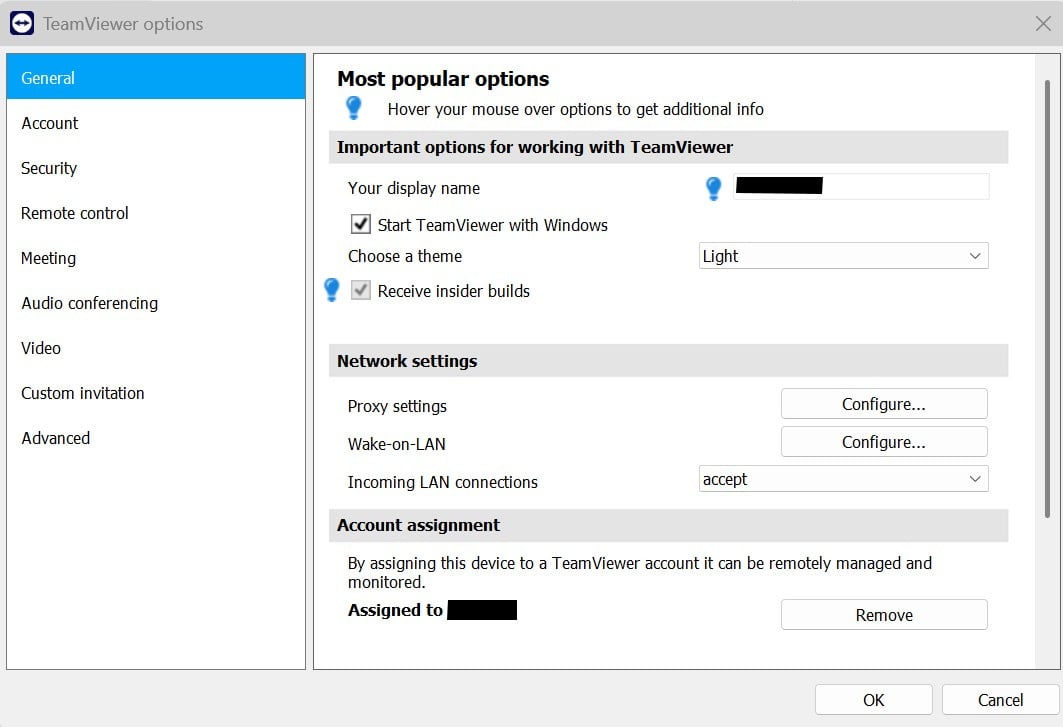Confirm options with OK button
The width and height of the screenshot is (1063, 727).
(x=873, y=700)
